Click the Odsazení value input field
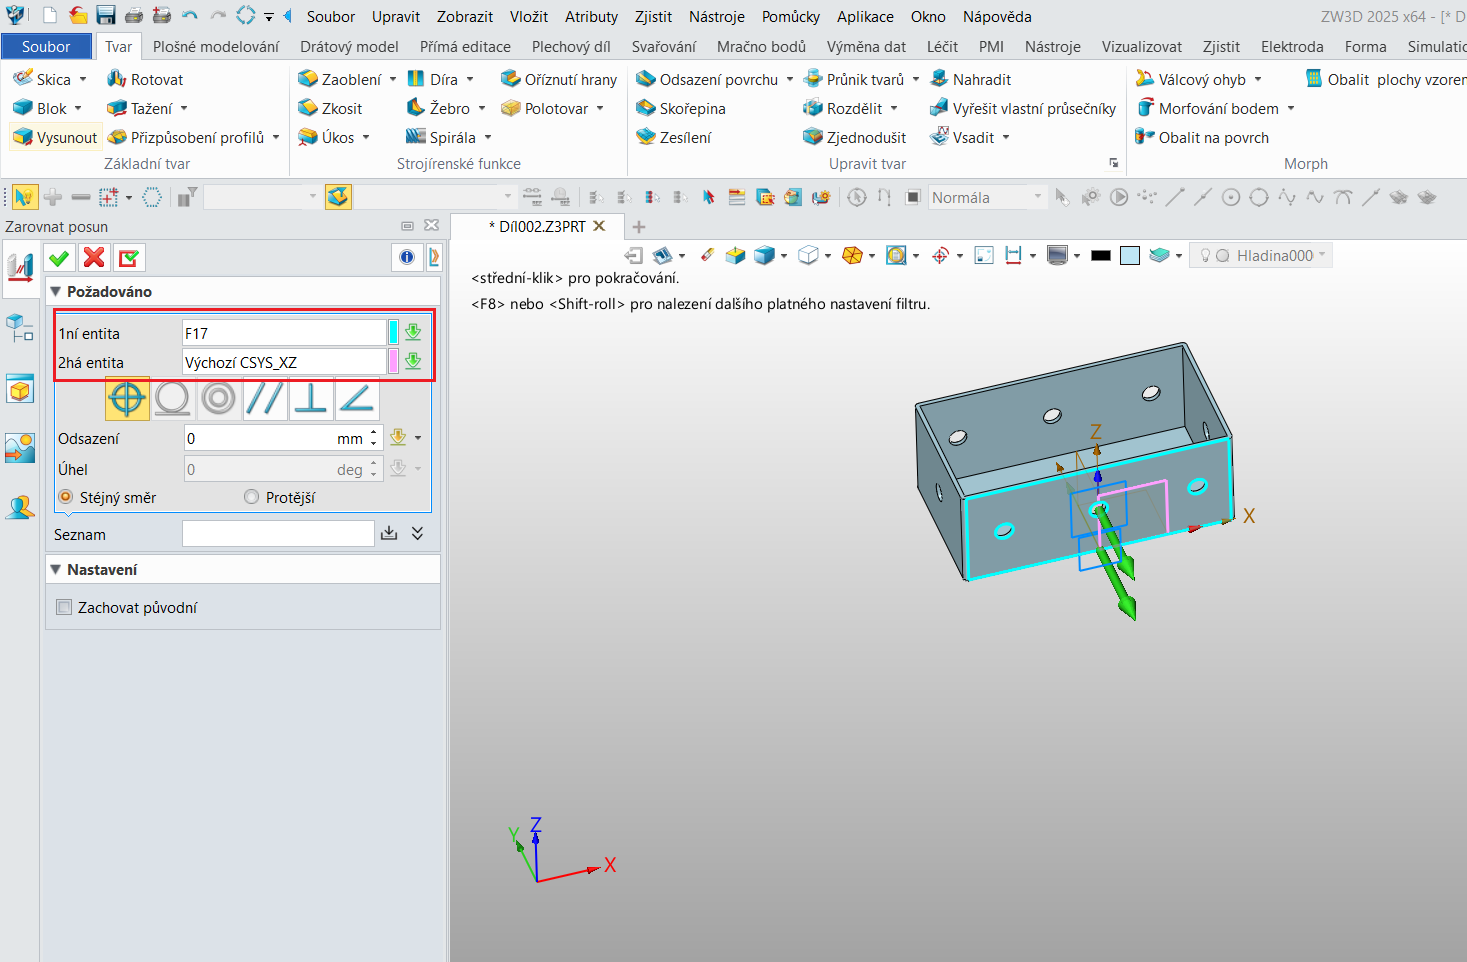Screen dimensions: 1467x962 pyautogui.click(x=275, y=438)
